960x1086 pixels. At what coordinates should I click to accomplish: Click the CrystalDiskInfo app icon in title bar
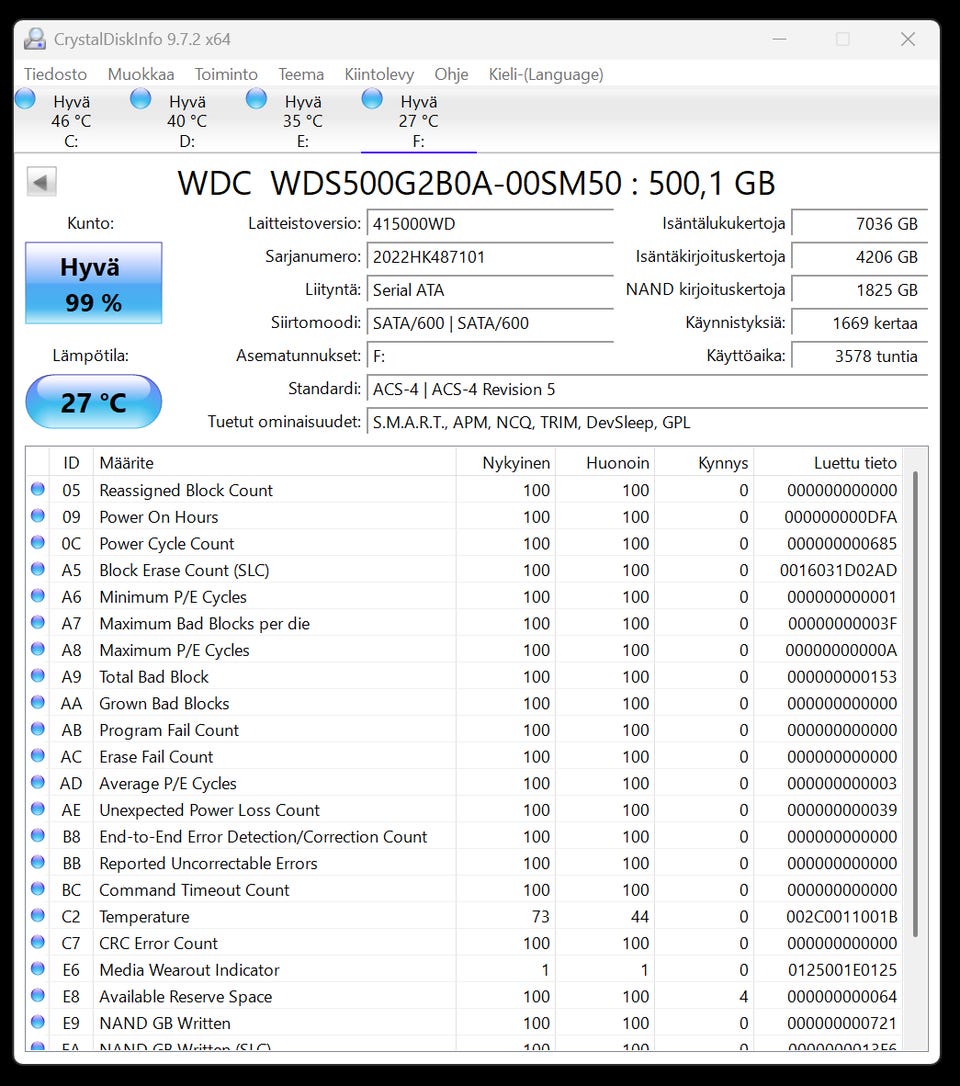click(35, 39)
